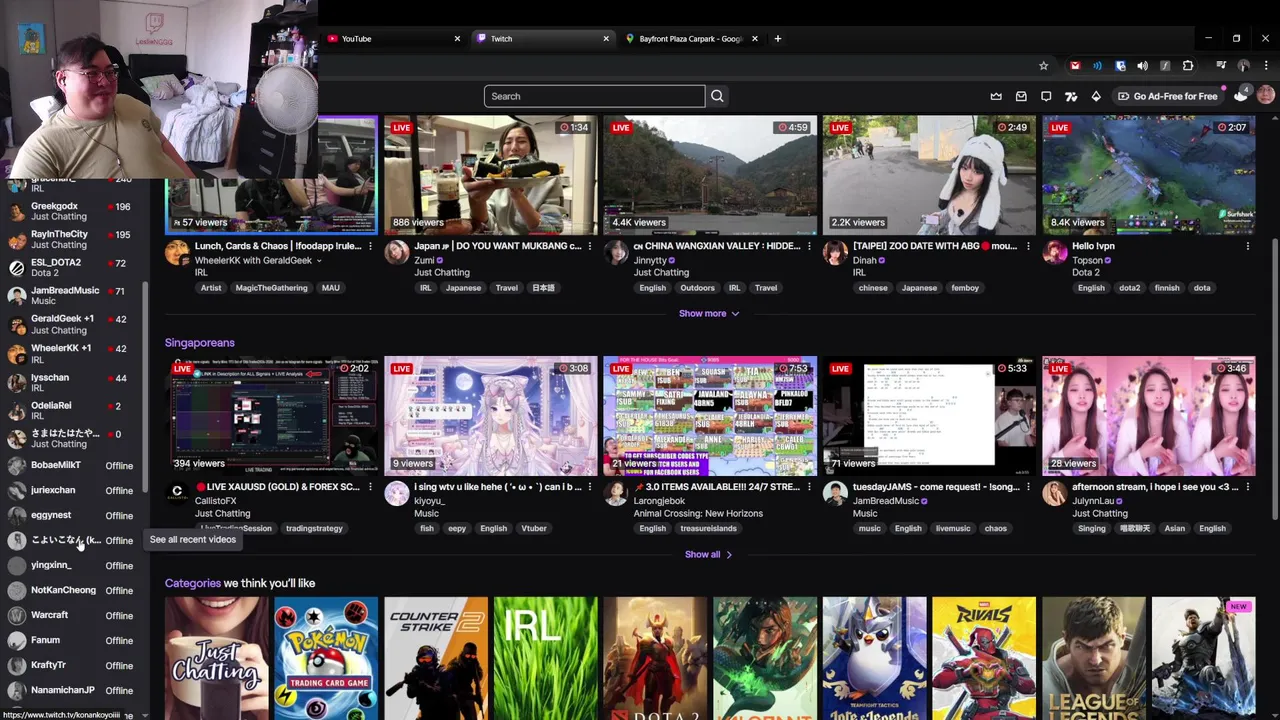
Task: Close the Bayfront Plaza Carpark tab
Action: (x=755, y=39)
